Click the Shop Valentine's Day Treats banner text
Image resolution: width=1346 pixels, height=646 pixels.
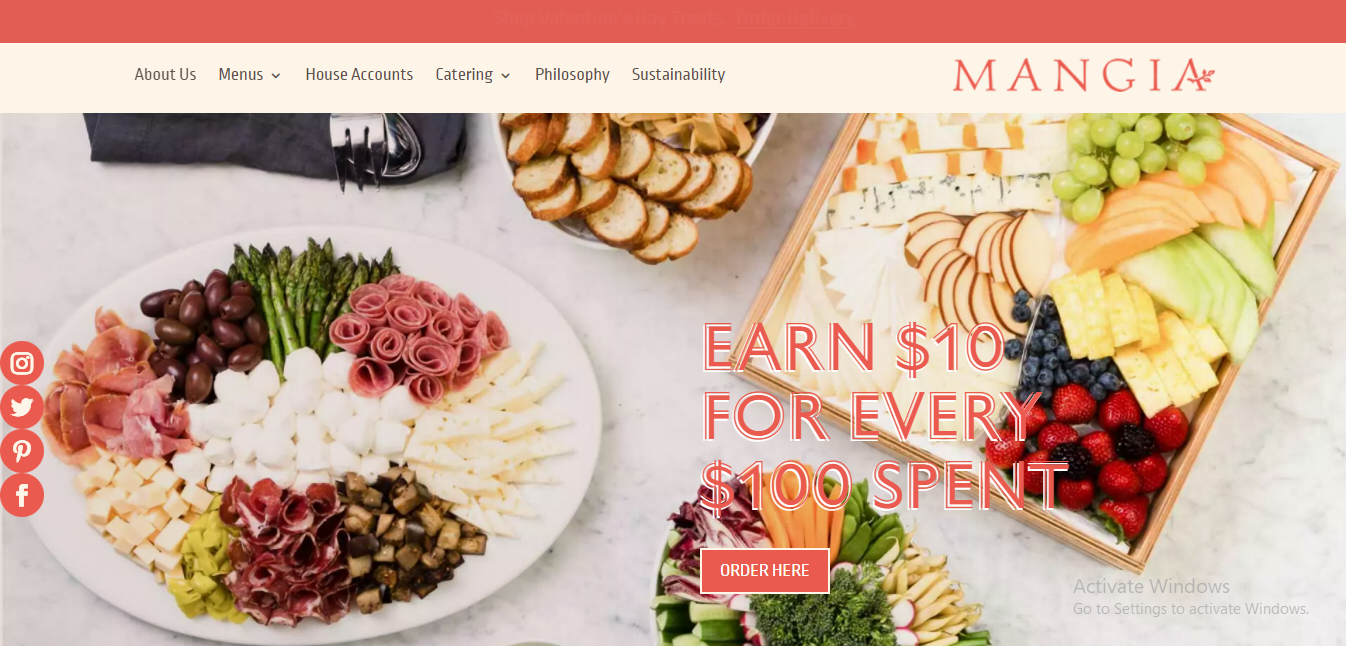coord(612,18)
